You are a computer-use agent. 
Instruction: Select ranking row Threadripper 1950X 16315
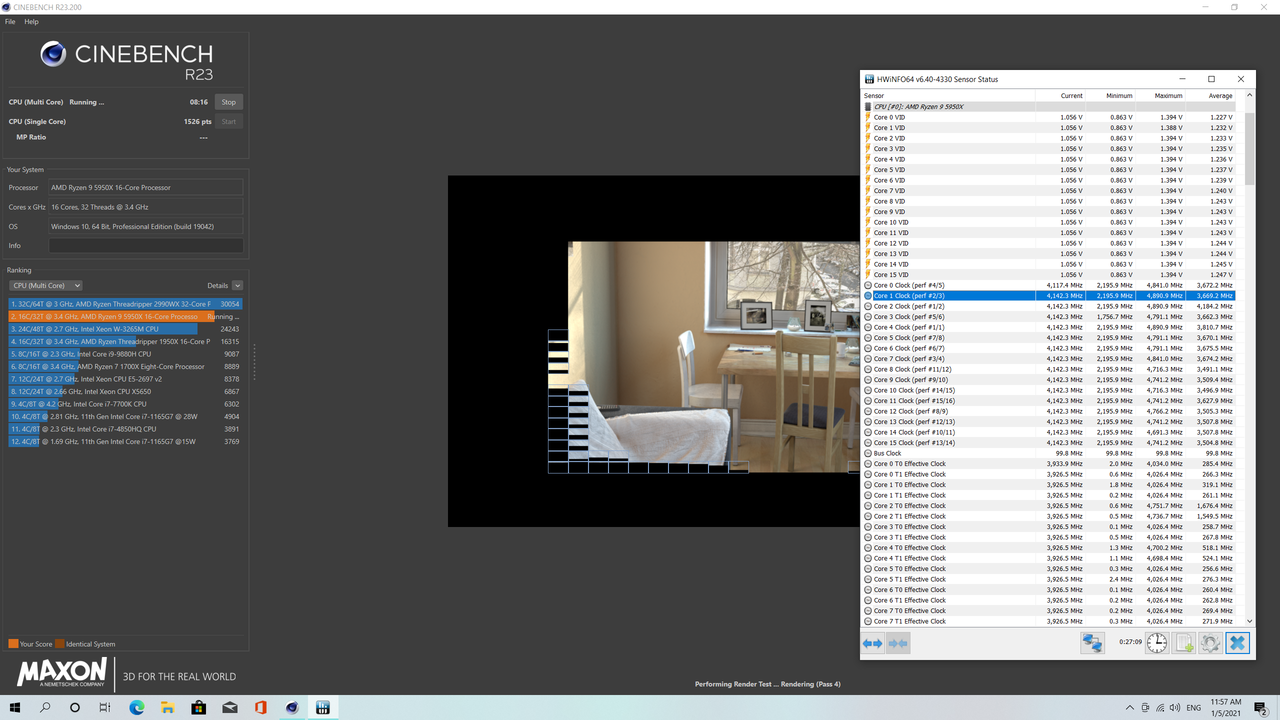tap(126, 341)
